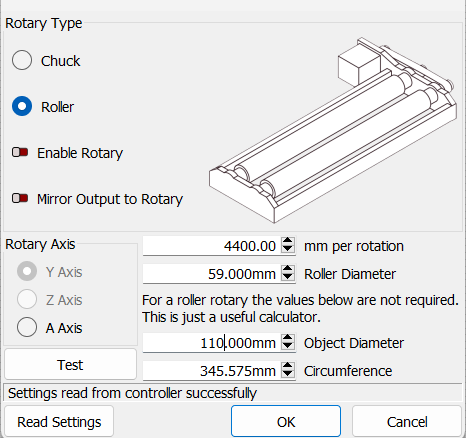The width and height of the screenshot is (466, 438).
Task: Toggle the Enable Rotary switch
Action: coord(20,152)
